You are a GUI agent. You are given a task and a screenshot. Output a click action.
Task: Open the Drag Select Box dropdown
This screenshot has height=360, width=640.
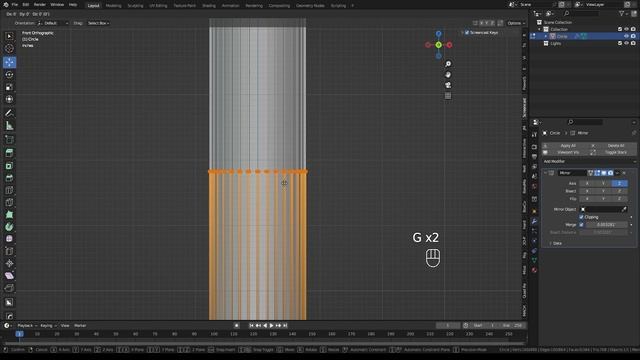[x=98, y=23]
